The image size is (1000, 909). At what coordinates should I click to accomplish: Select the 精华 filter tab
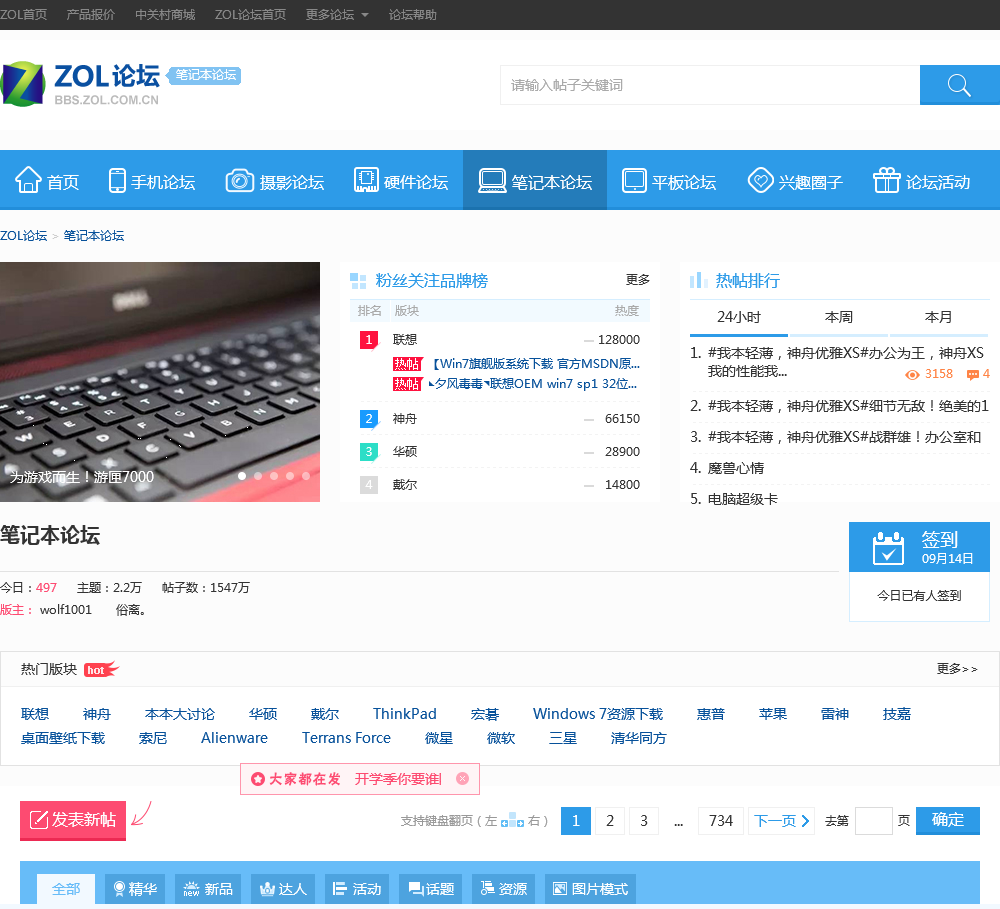click(x=135, y=889)
